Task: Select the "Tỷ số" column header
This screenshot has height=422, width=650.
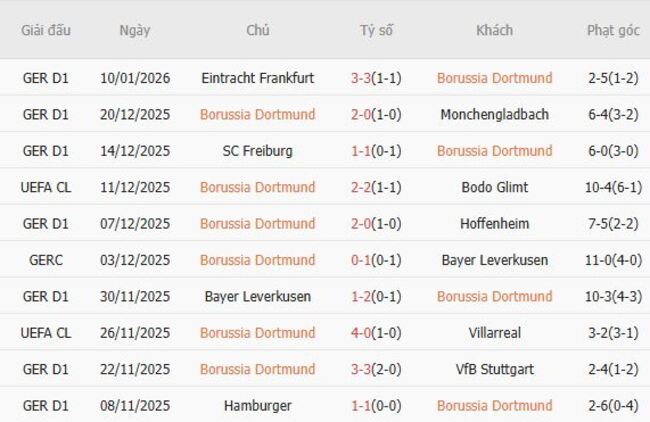Action: pos(376,30)
